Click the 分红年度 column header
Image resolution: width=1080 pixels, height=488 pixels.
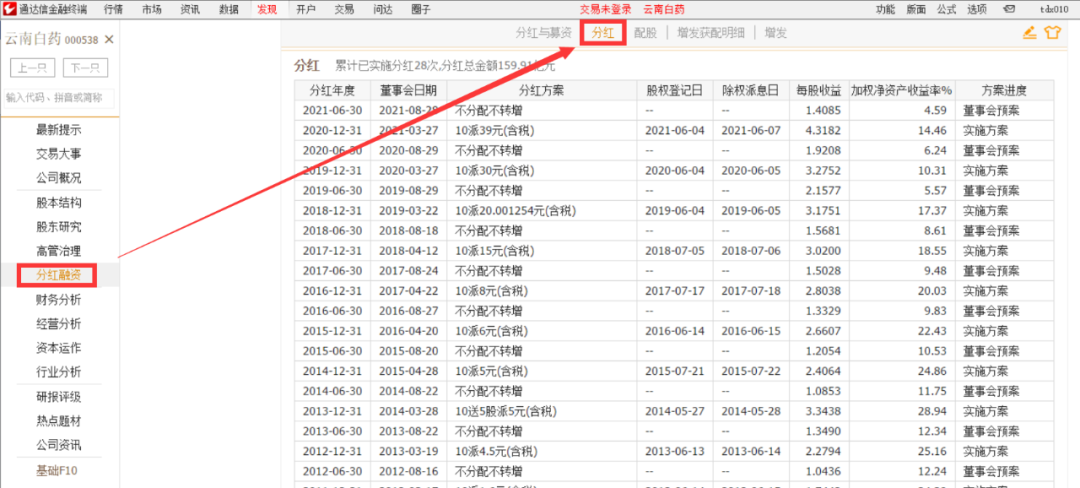pyautogui.click(x=333, y=90)
